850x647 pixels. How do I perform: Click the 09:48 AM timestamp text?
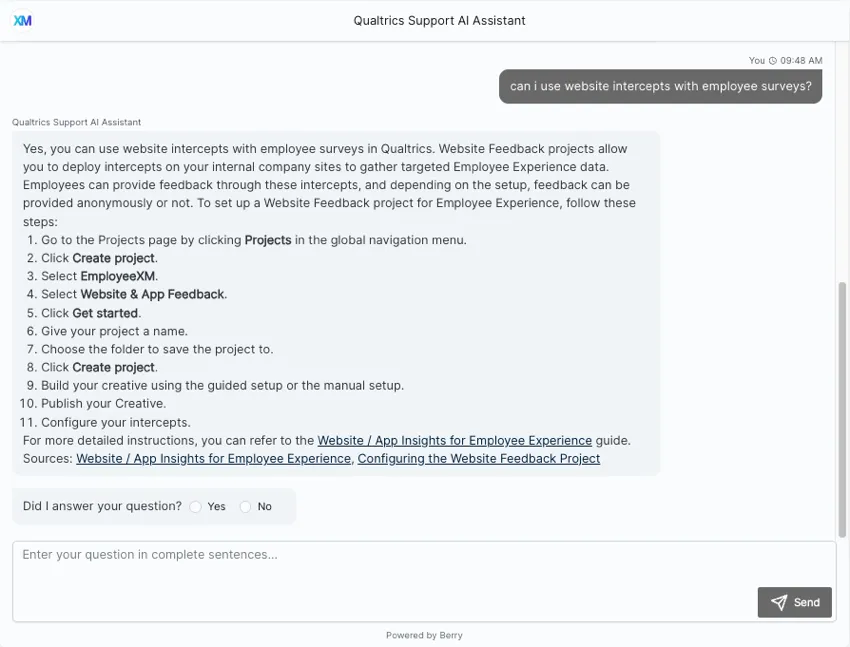(802, 60)
